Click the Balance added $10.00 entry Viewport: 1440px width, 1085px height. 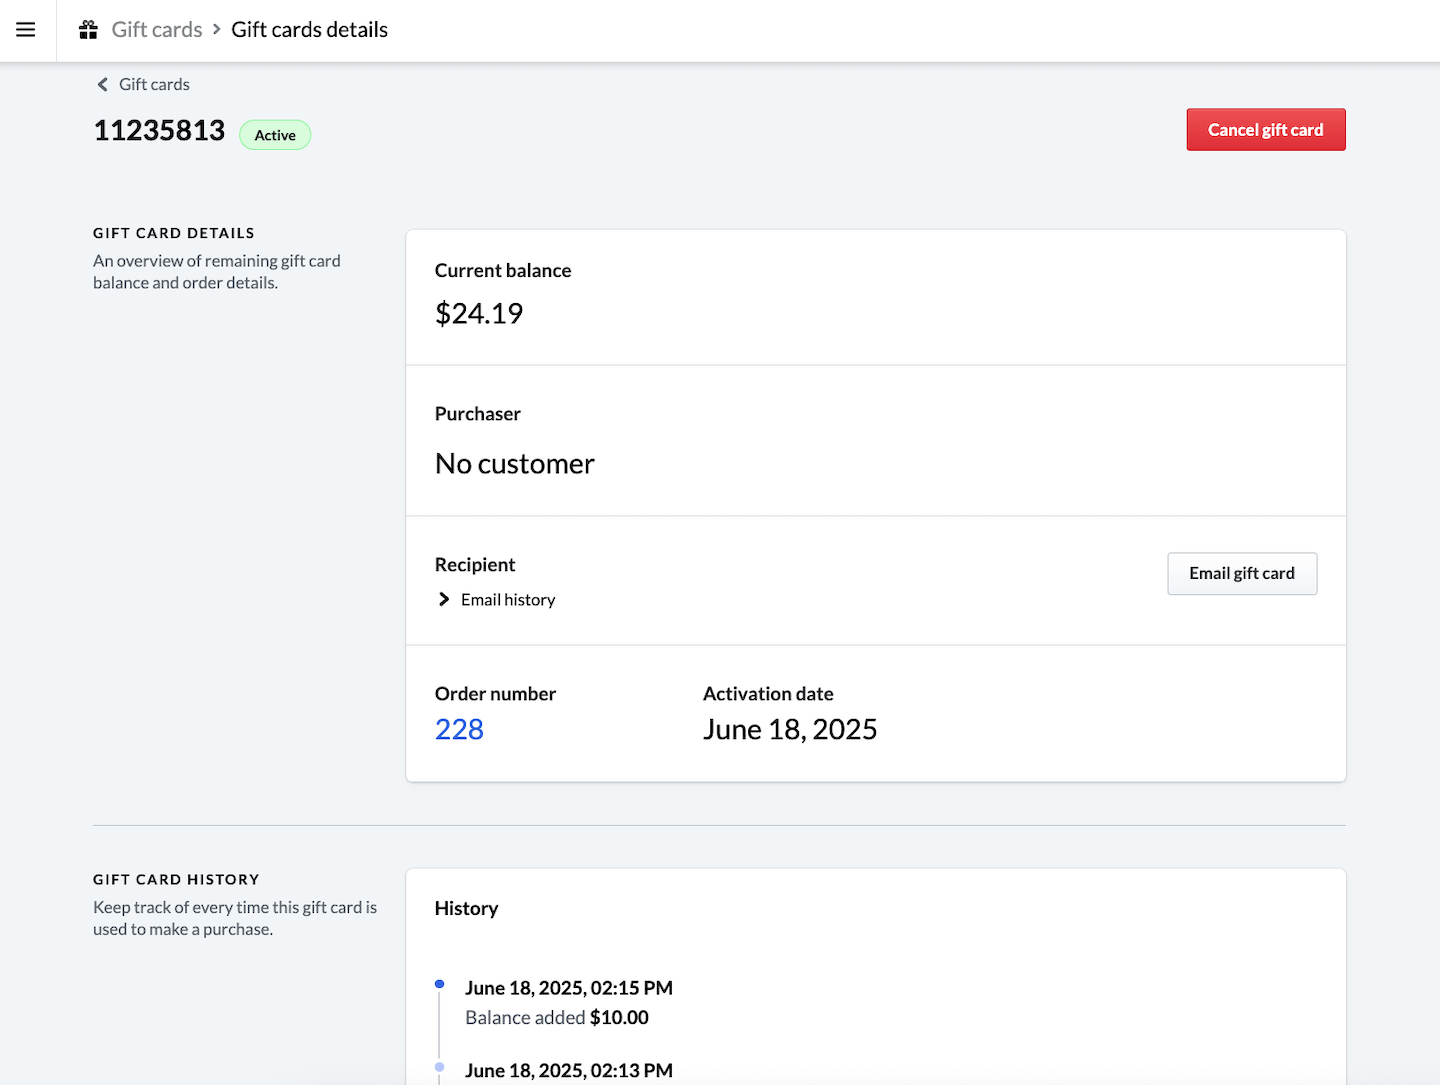coord(557,1018)
